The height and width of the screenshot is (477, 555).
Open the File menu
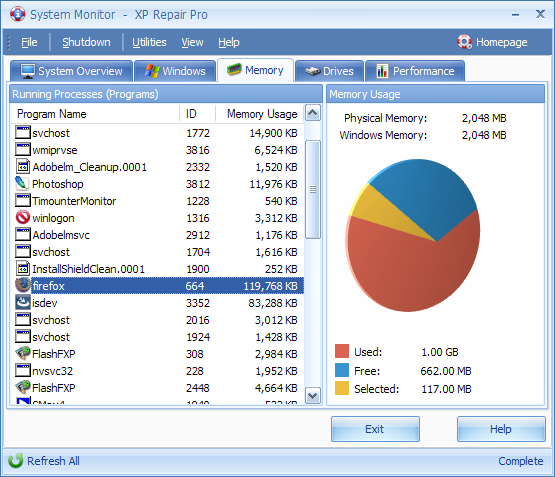(29, 42)
